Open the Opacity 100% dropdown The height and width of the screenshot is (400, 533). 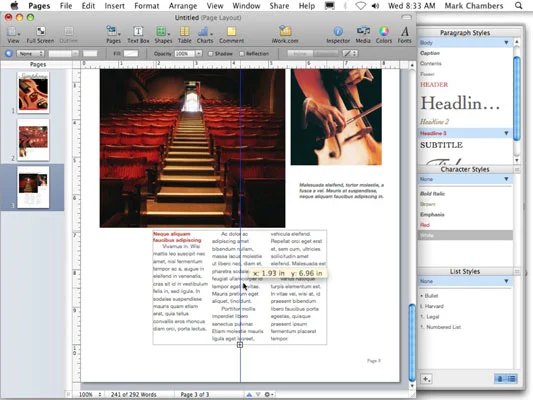coord(199,54)
